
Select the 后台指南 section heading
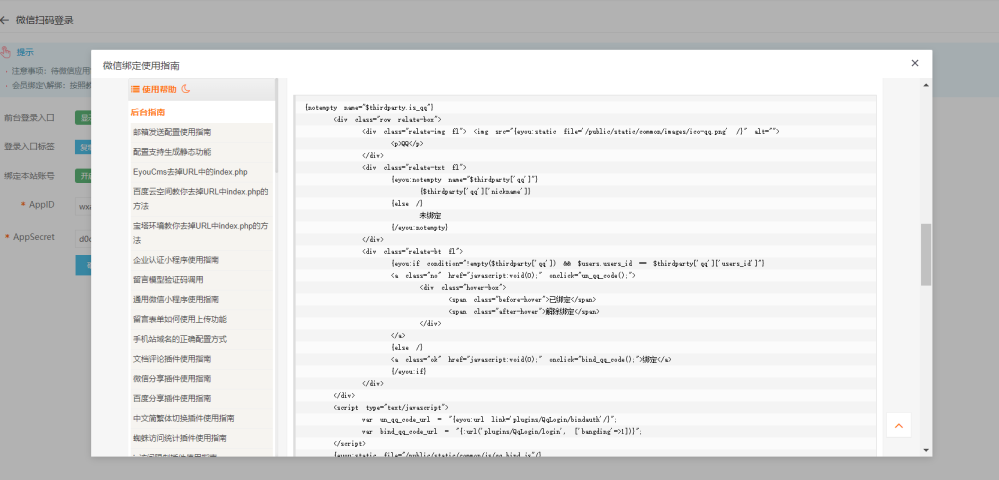pos(148,112)
